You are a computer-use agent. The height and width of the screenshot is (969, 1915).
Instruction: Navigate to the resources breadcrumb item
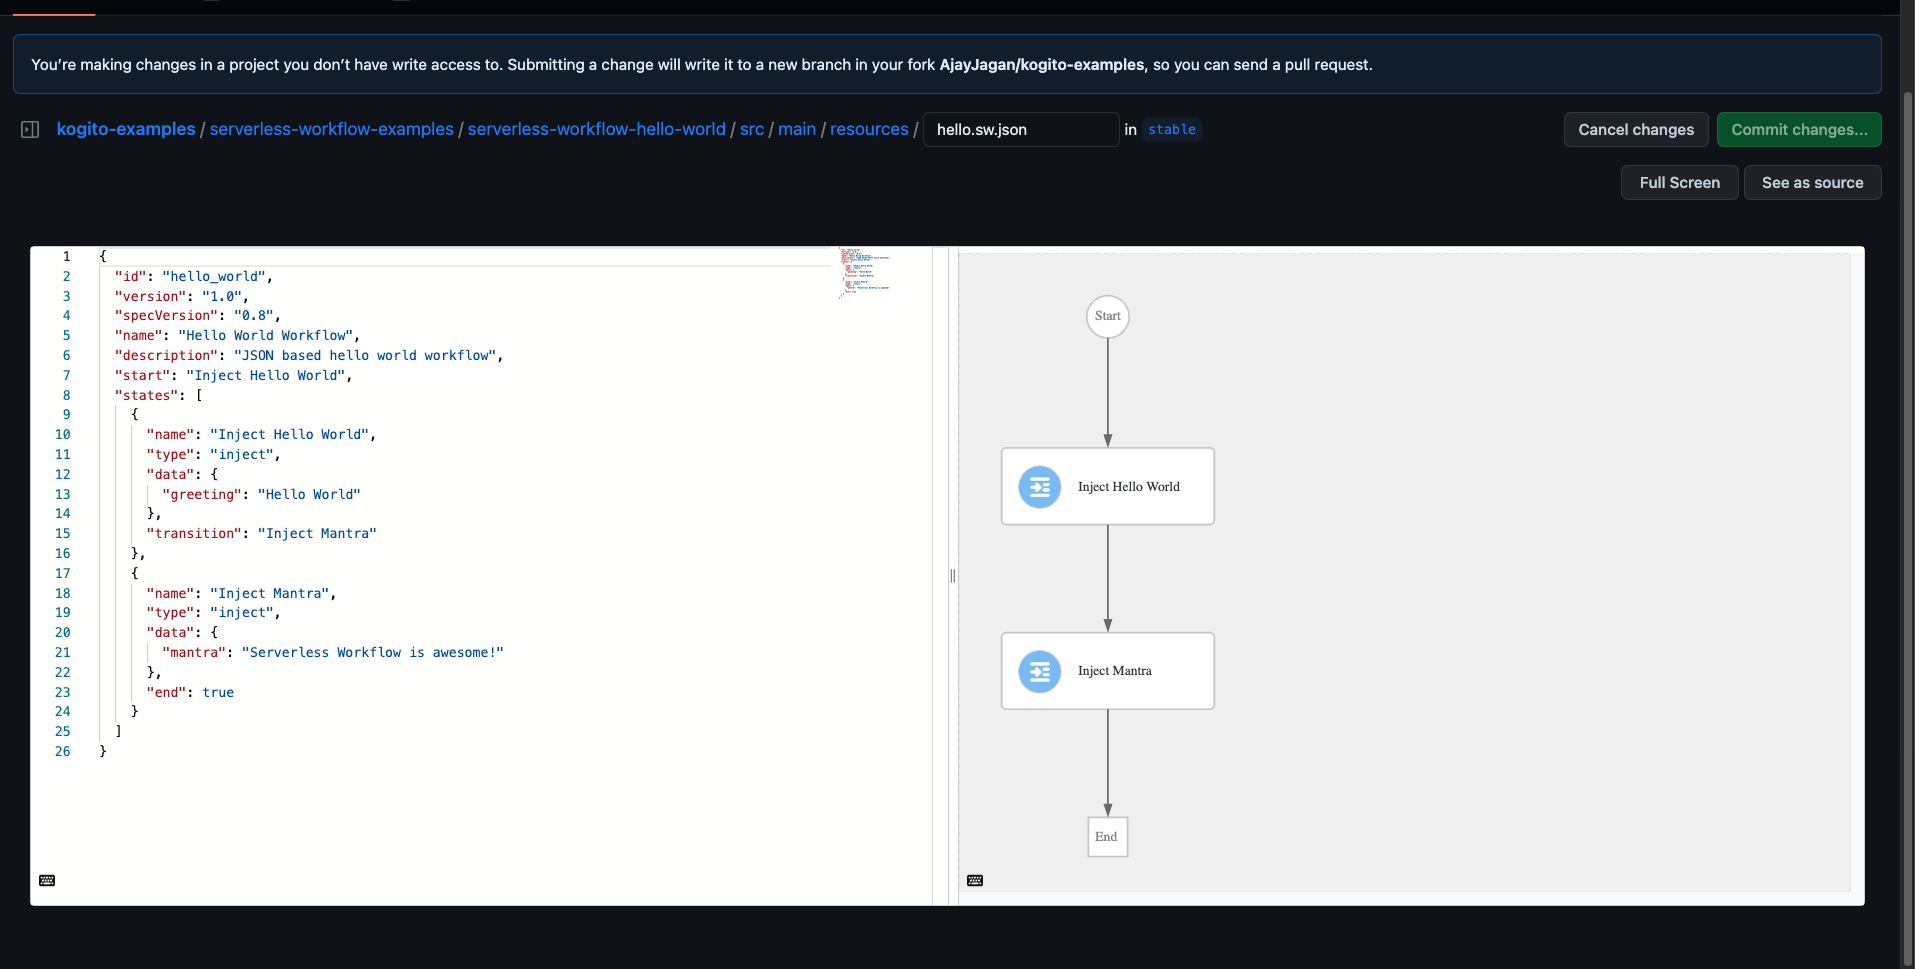click(x=868, y=129)
